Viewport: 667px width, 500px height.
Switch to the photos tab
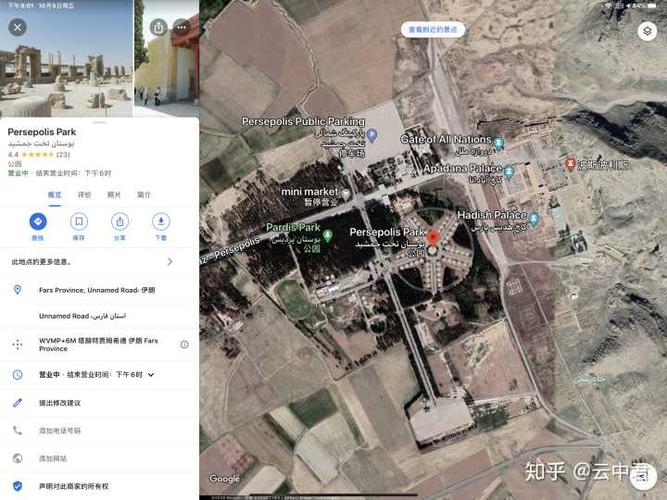(114, 195)
